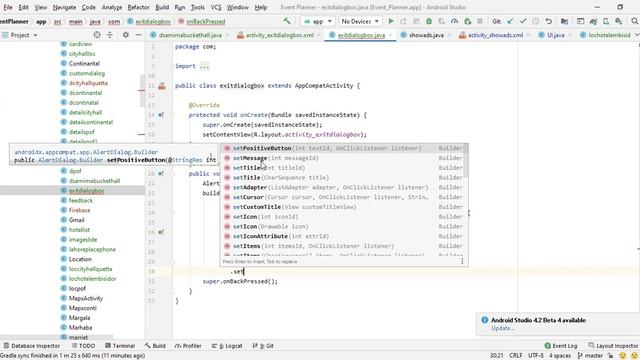Screen dimensions: 640x360
Task: Click the Sync Project with Gradle icon
Action: click(593, 21)
